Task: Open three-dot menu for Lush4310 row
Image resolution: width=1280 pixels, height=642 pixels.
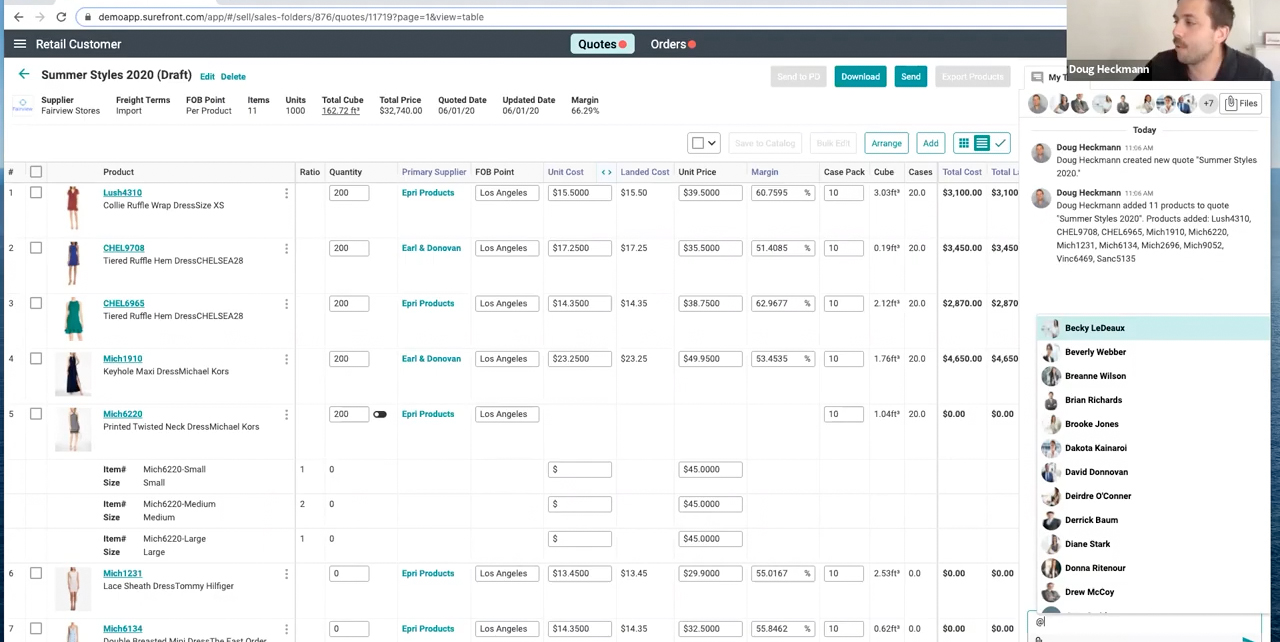Action: coord(286,193)
